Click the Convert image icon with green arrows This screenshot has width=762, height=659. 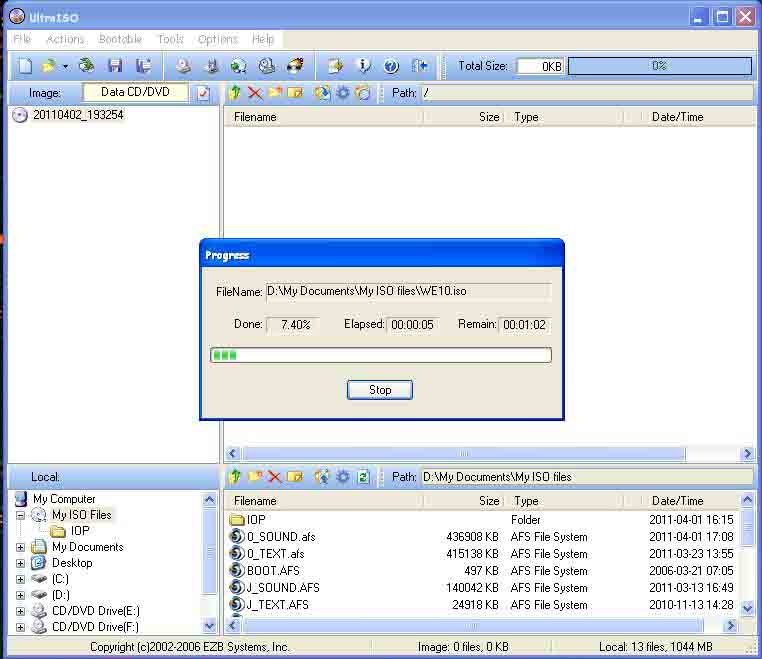pyautogui.click(x=238, y=66)
